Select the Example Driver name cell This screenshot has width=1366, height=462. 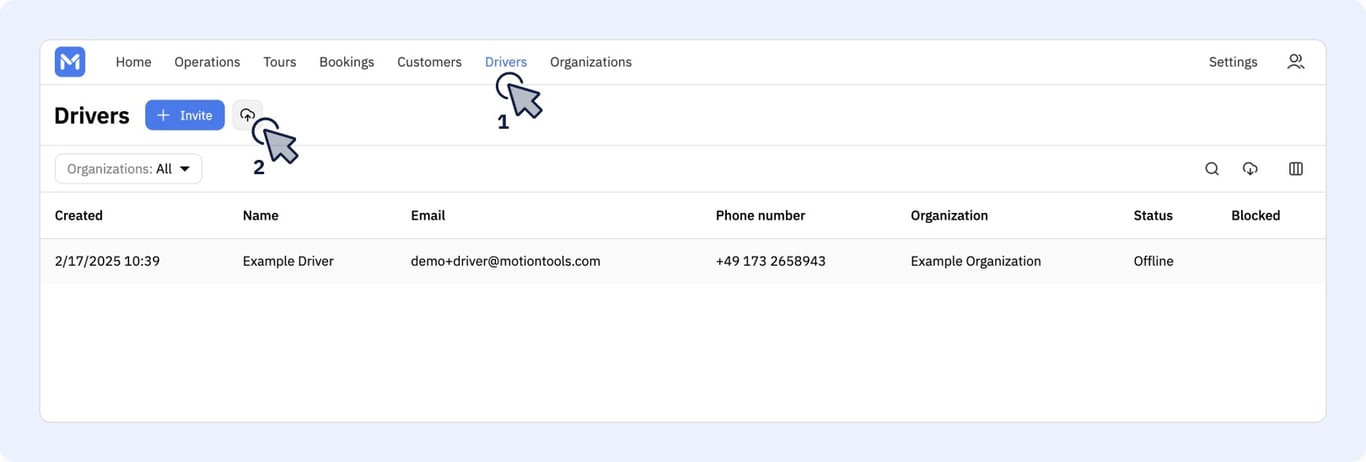pos(288,261)
